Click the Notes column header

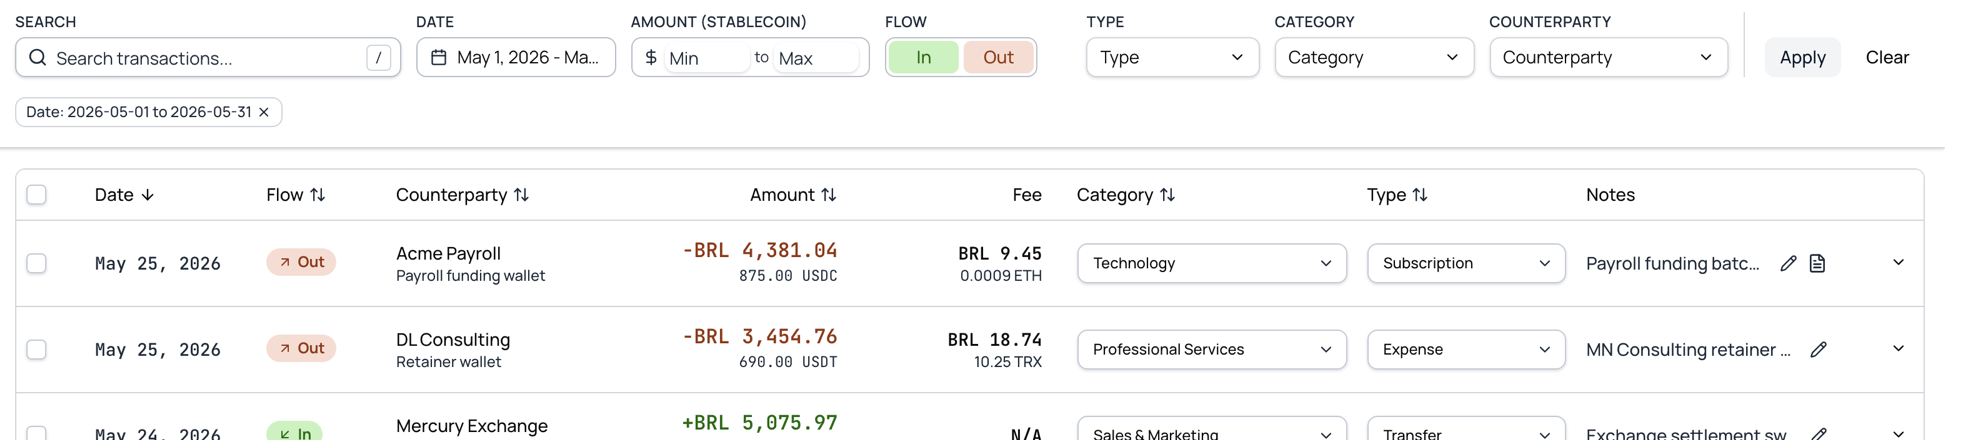pyautogui.click(x=1610, y=195)
